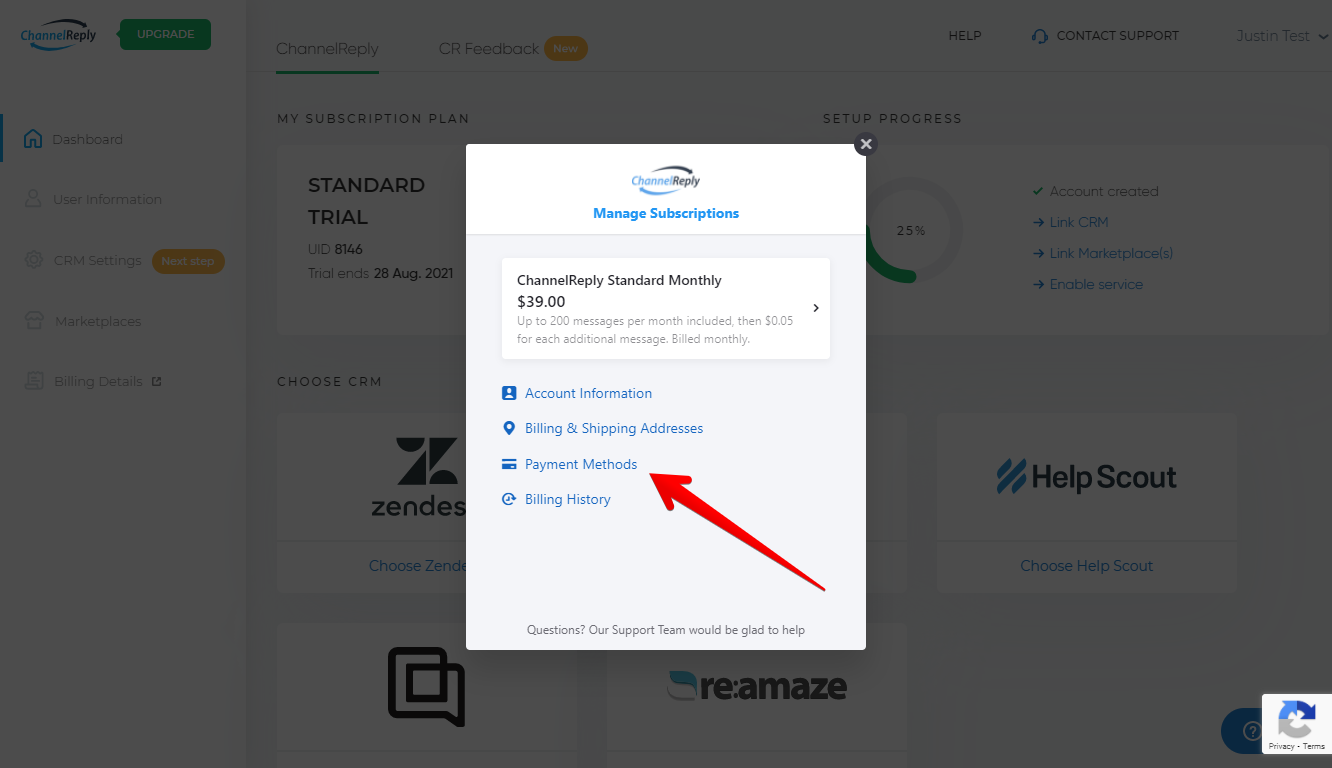
Task: Expand the ChannelReply Standard Monthly plan chevron
Action: 816,308
